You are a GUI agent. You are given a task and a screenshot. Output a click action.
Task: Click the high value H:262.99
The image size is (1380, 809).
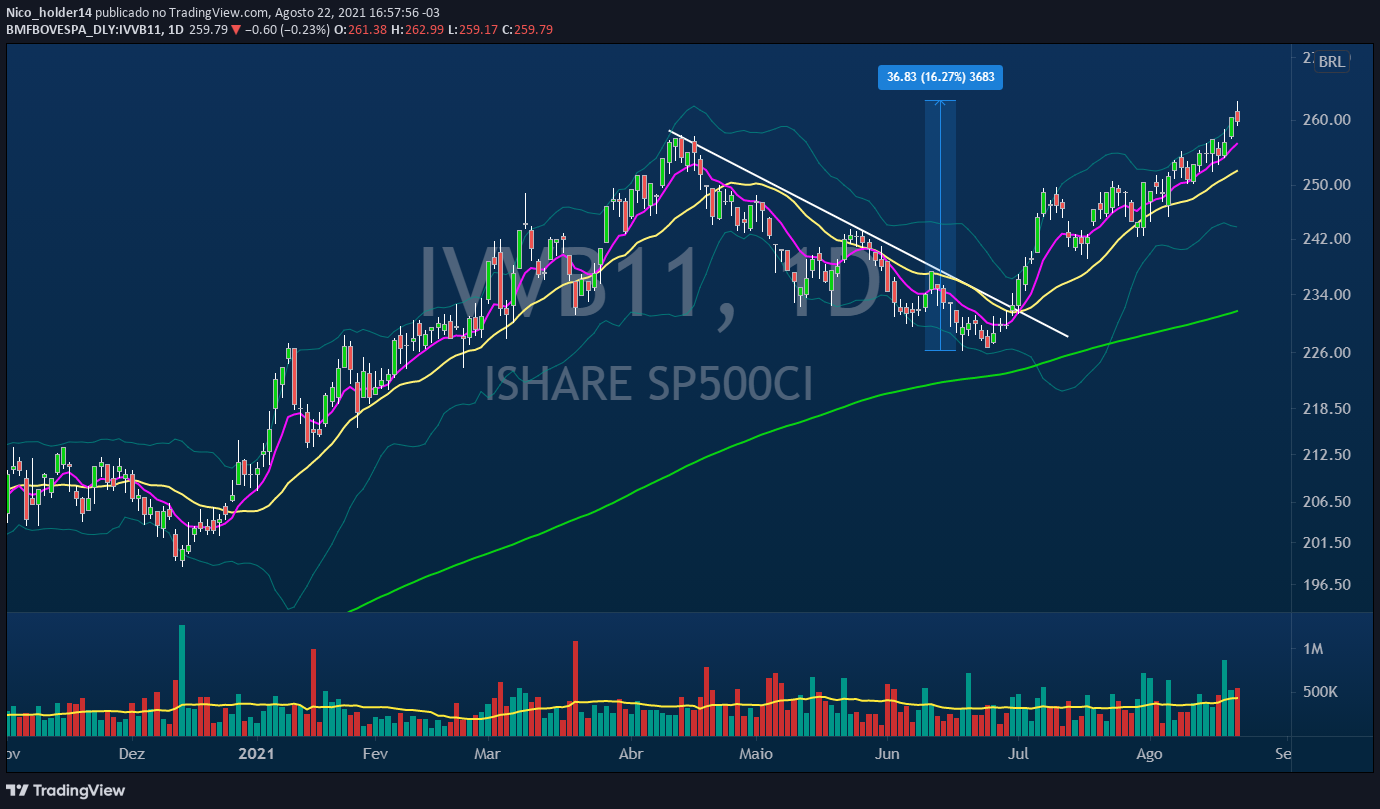click(417, 30)
